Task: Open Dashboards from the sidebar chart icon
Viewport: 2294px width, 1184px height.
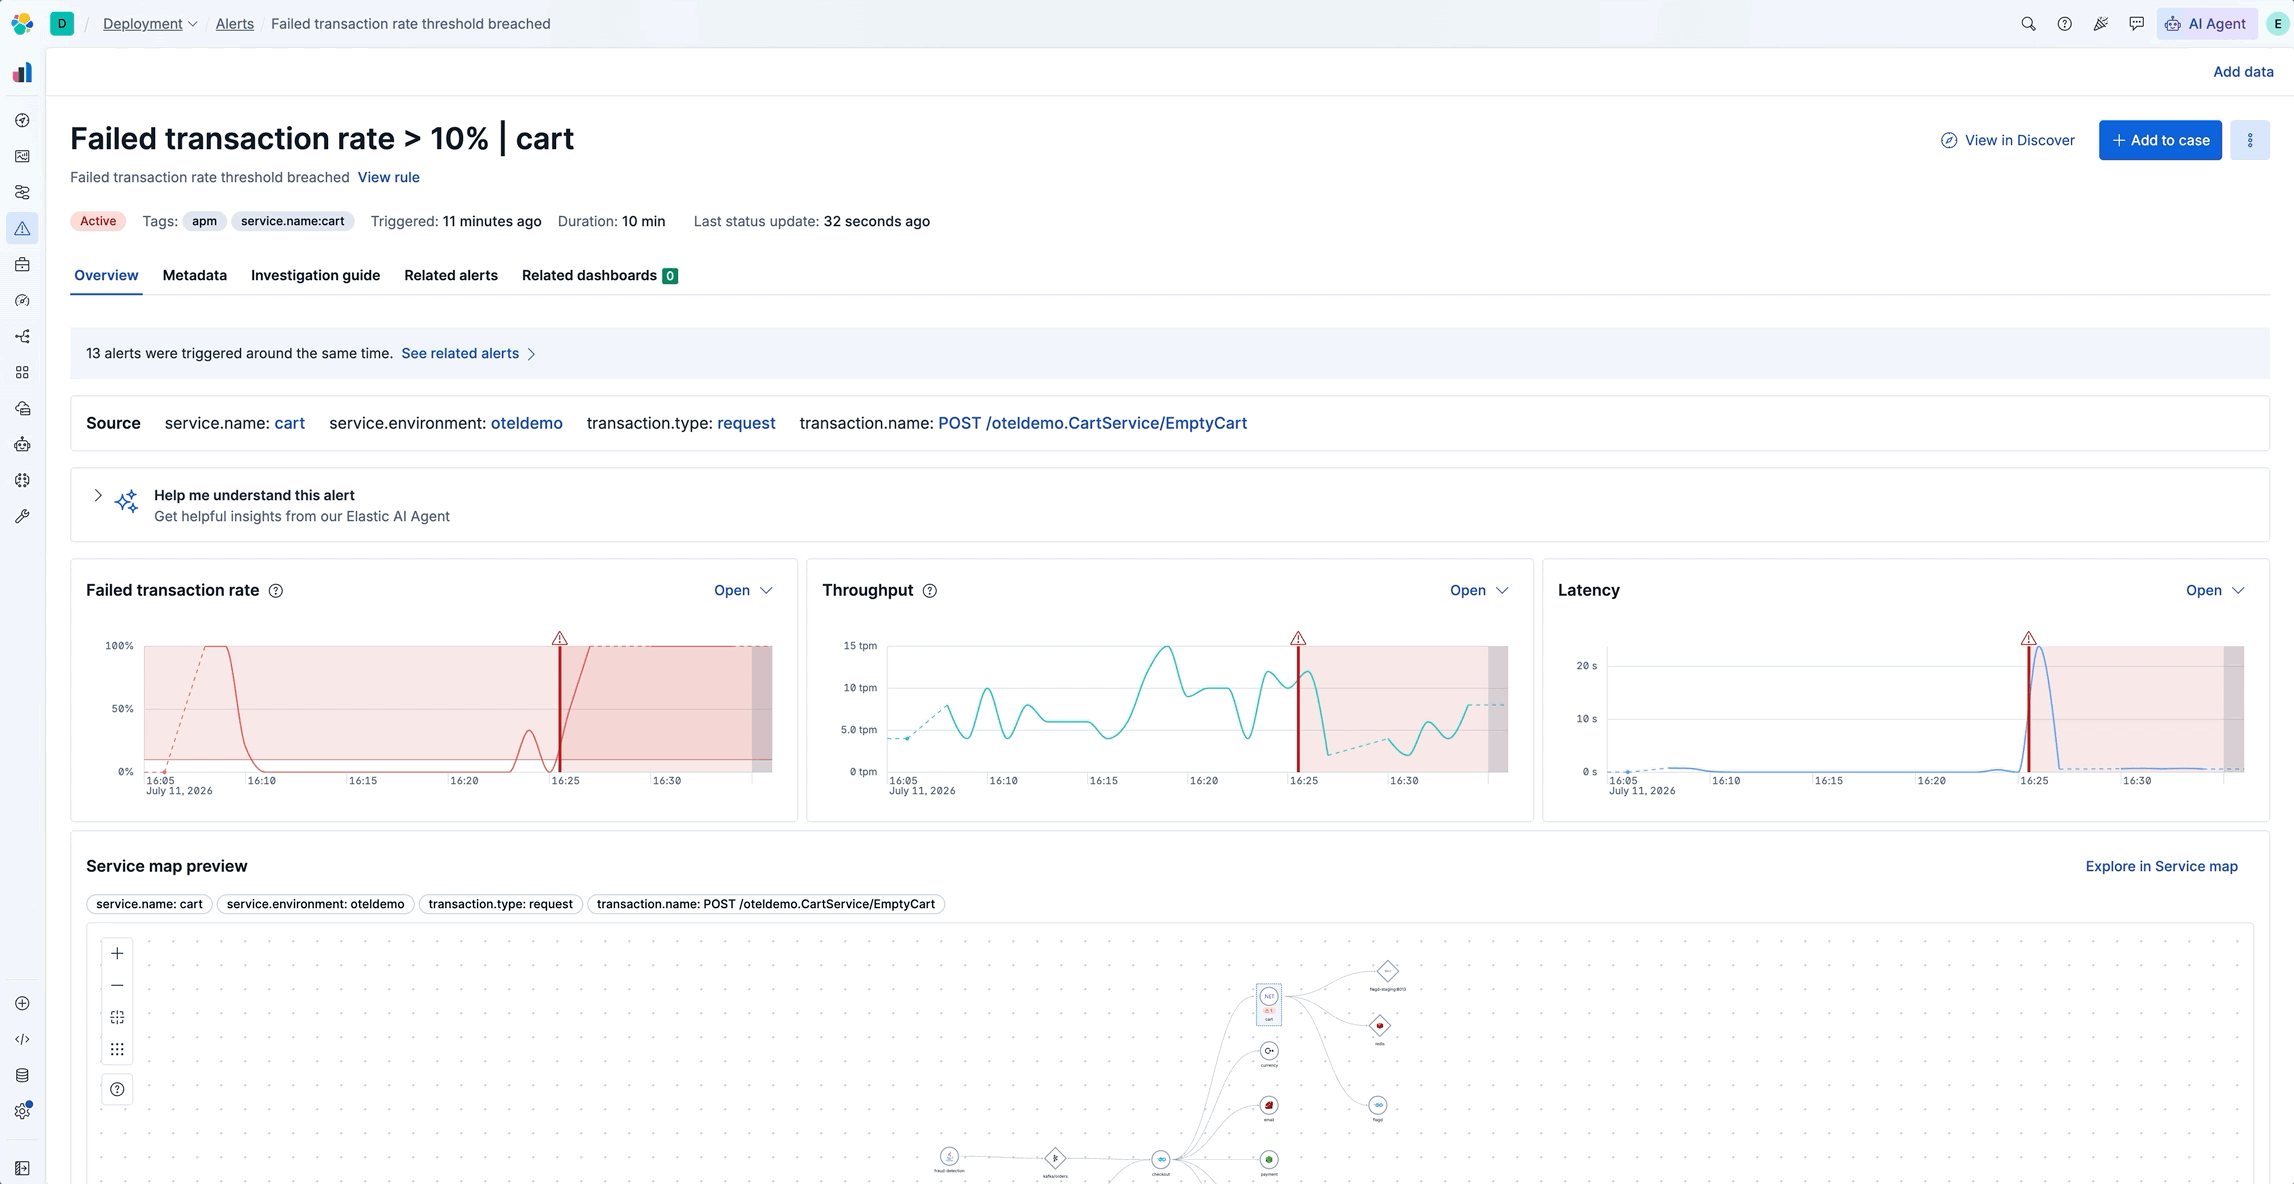Action: point(22,156)
